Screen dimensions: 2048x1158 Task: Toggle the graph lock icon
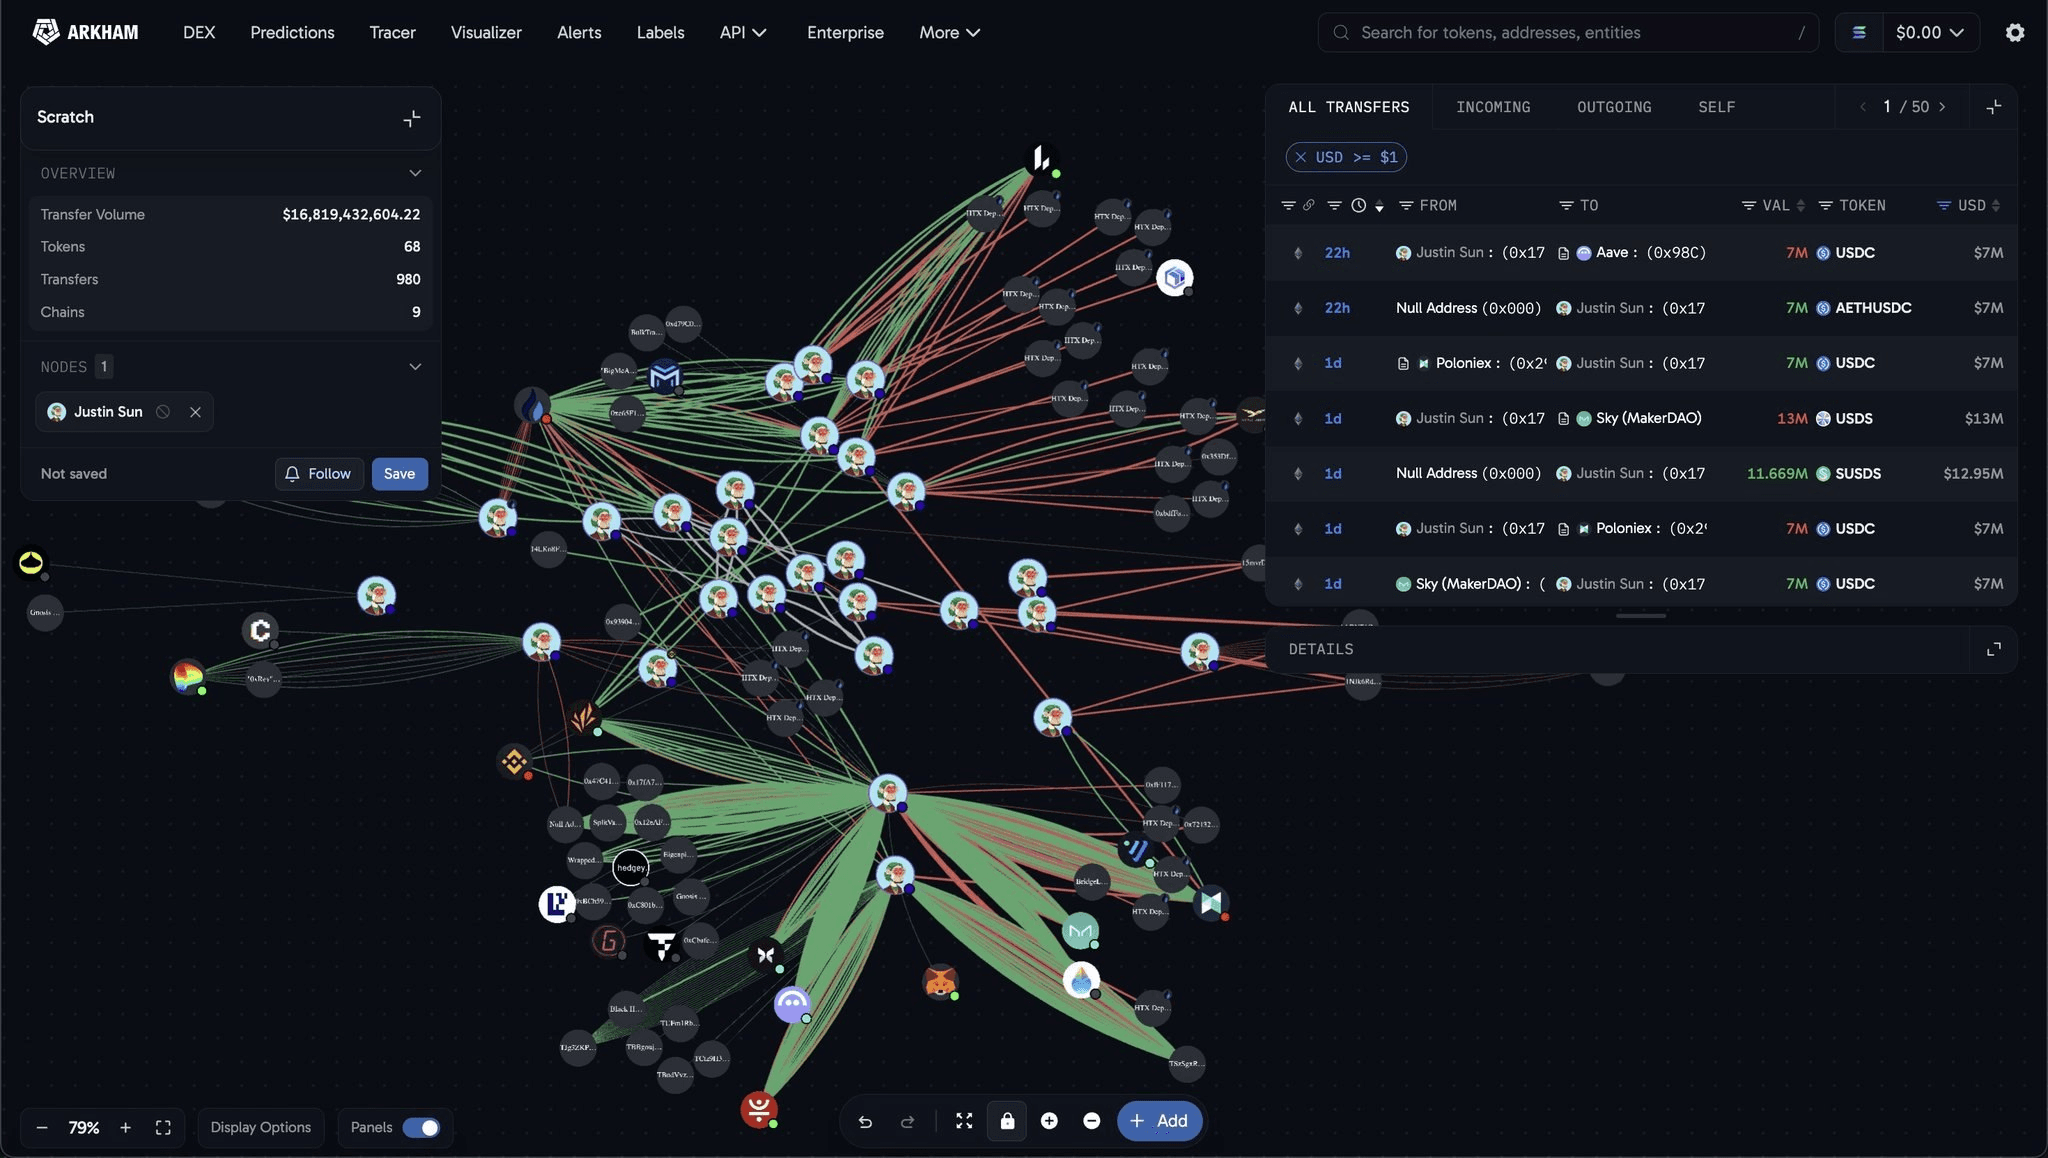1007,1121
